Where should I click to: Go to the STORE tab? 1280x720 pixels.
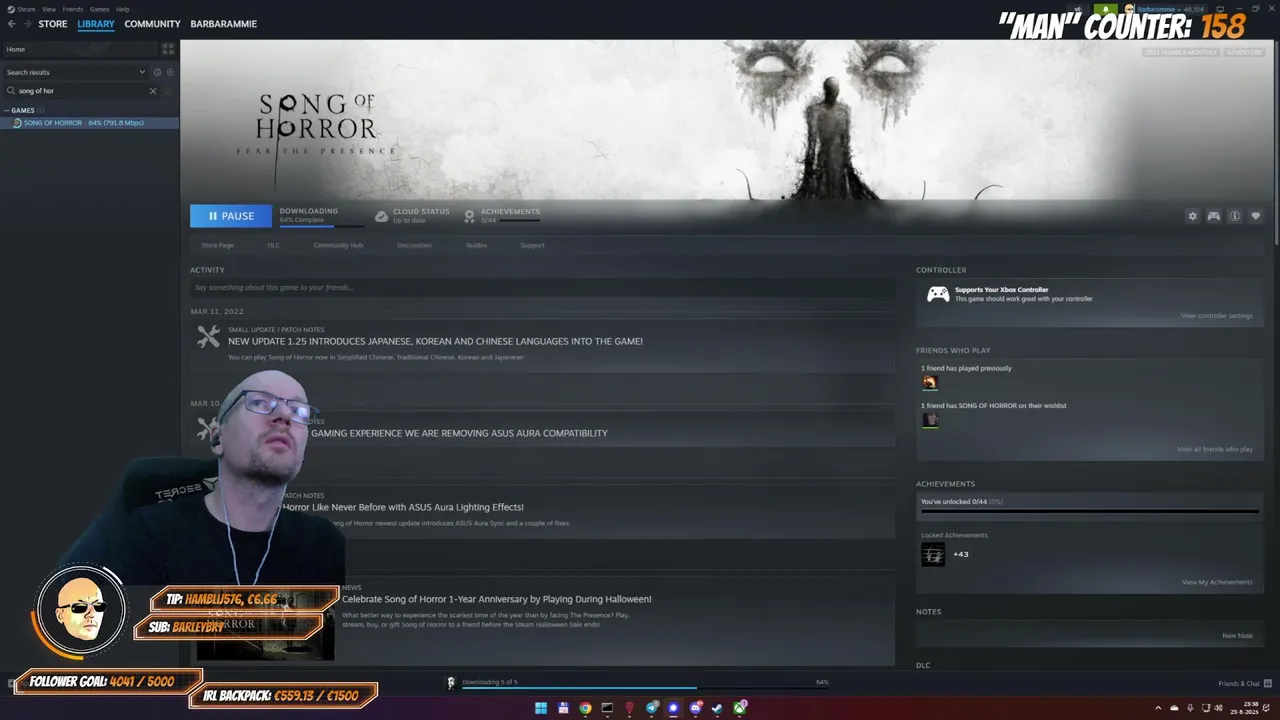point(53,24)
